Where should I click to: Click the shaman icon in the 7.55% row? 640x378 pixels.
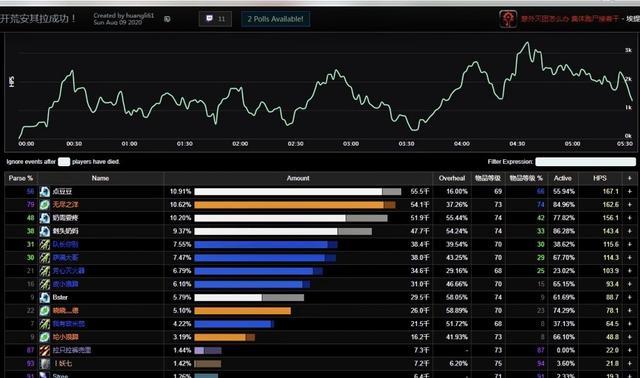point(44,245)
